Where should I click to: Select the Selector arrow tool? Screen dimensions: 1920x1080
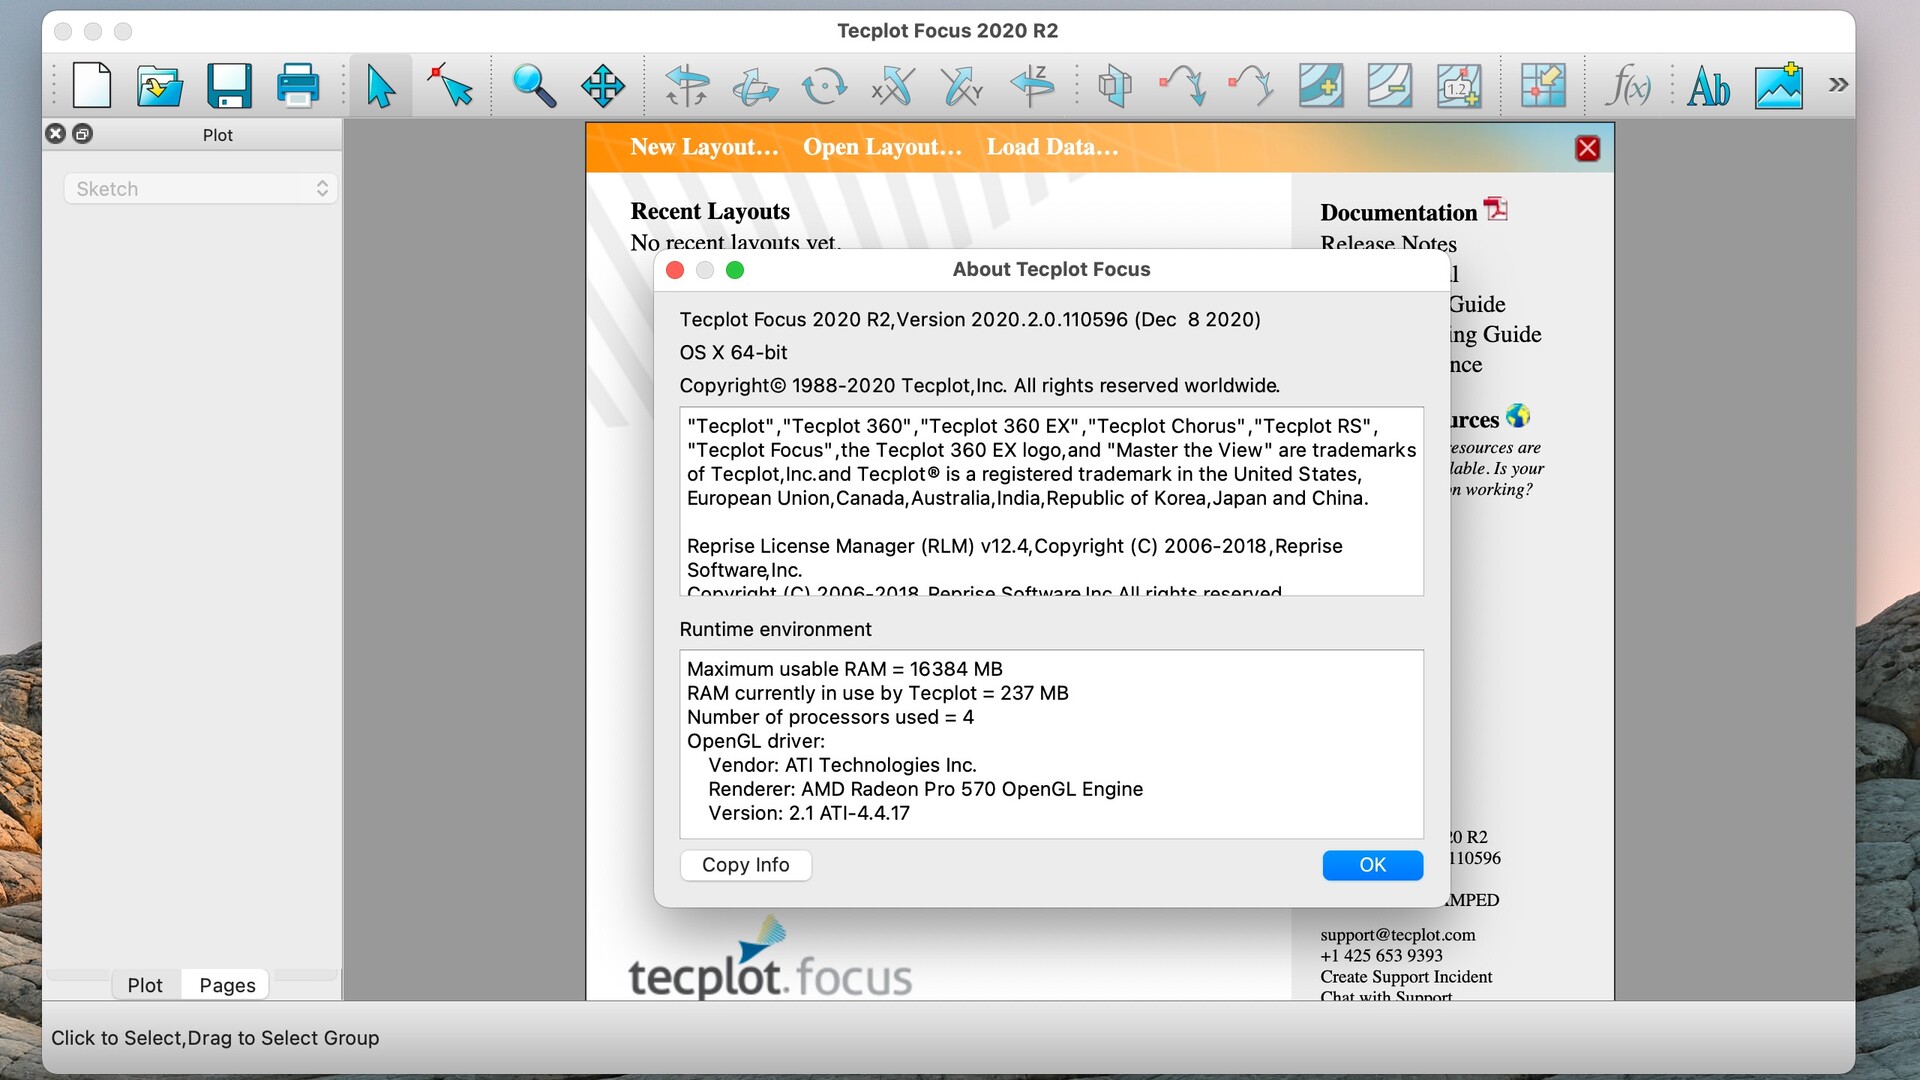coord(381,85)
